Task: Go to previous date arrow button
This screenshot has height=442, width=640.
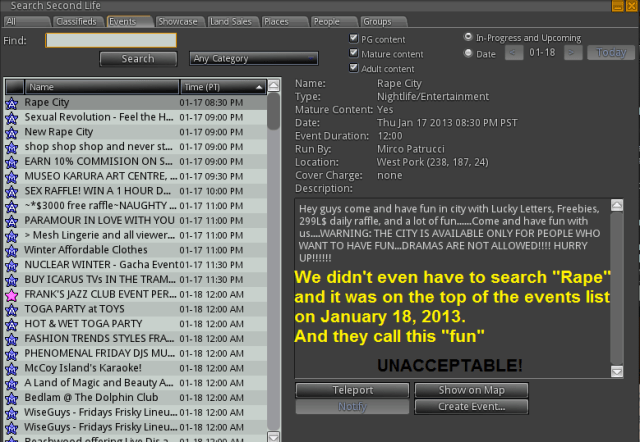Action: (x=513, y=53)
